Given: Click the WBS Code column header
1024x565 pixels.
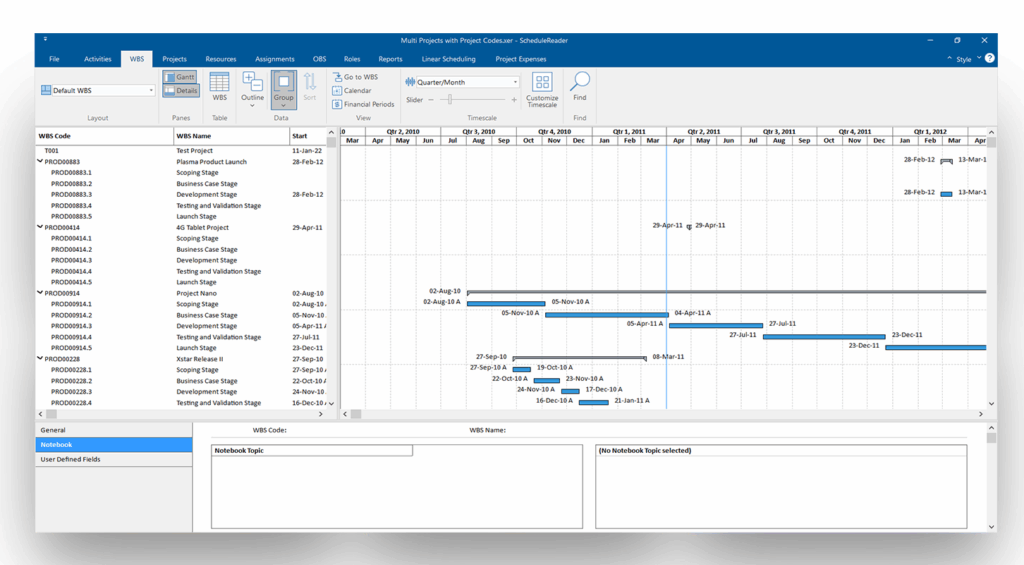Looking at the screenshot, I should pos(104,136).
